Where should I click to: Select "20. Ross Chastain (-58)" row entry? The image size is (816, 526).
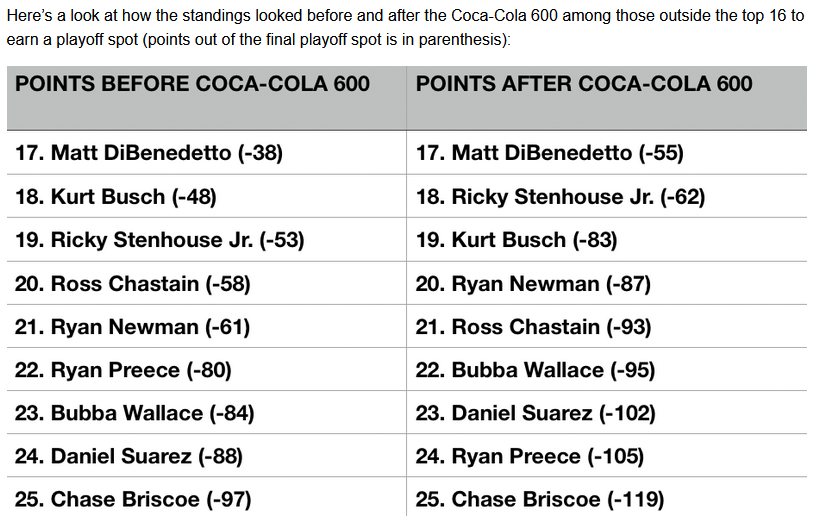point(133,284)
